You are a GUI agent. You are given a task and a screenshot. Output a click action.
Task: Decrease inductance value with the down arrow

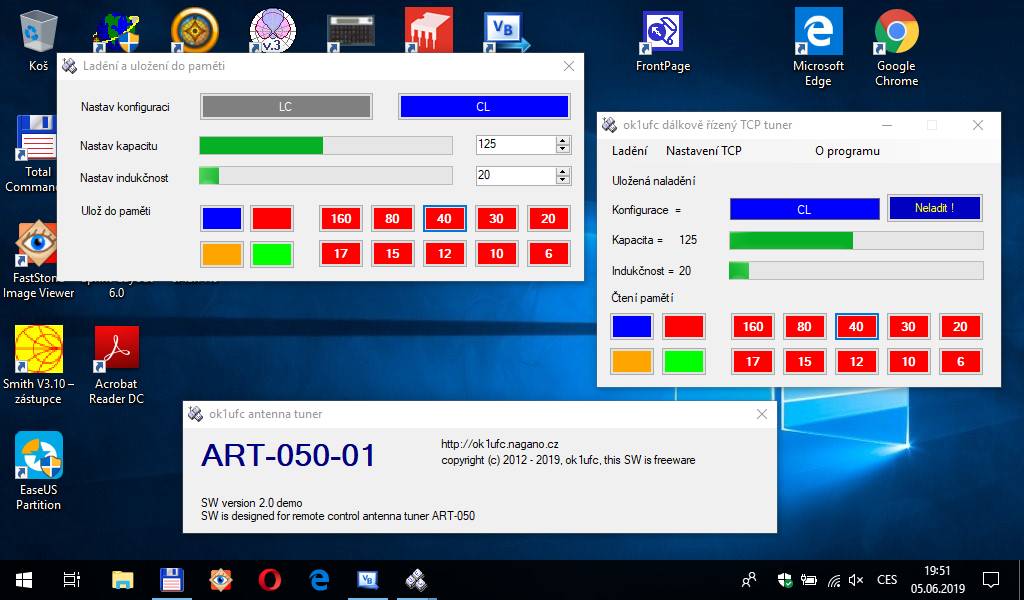[563, 180]
